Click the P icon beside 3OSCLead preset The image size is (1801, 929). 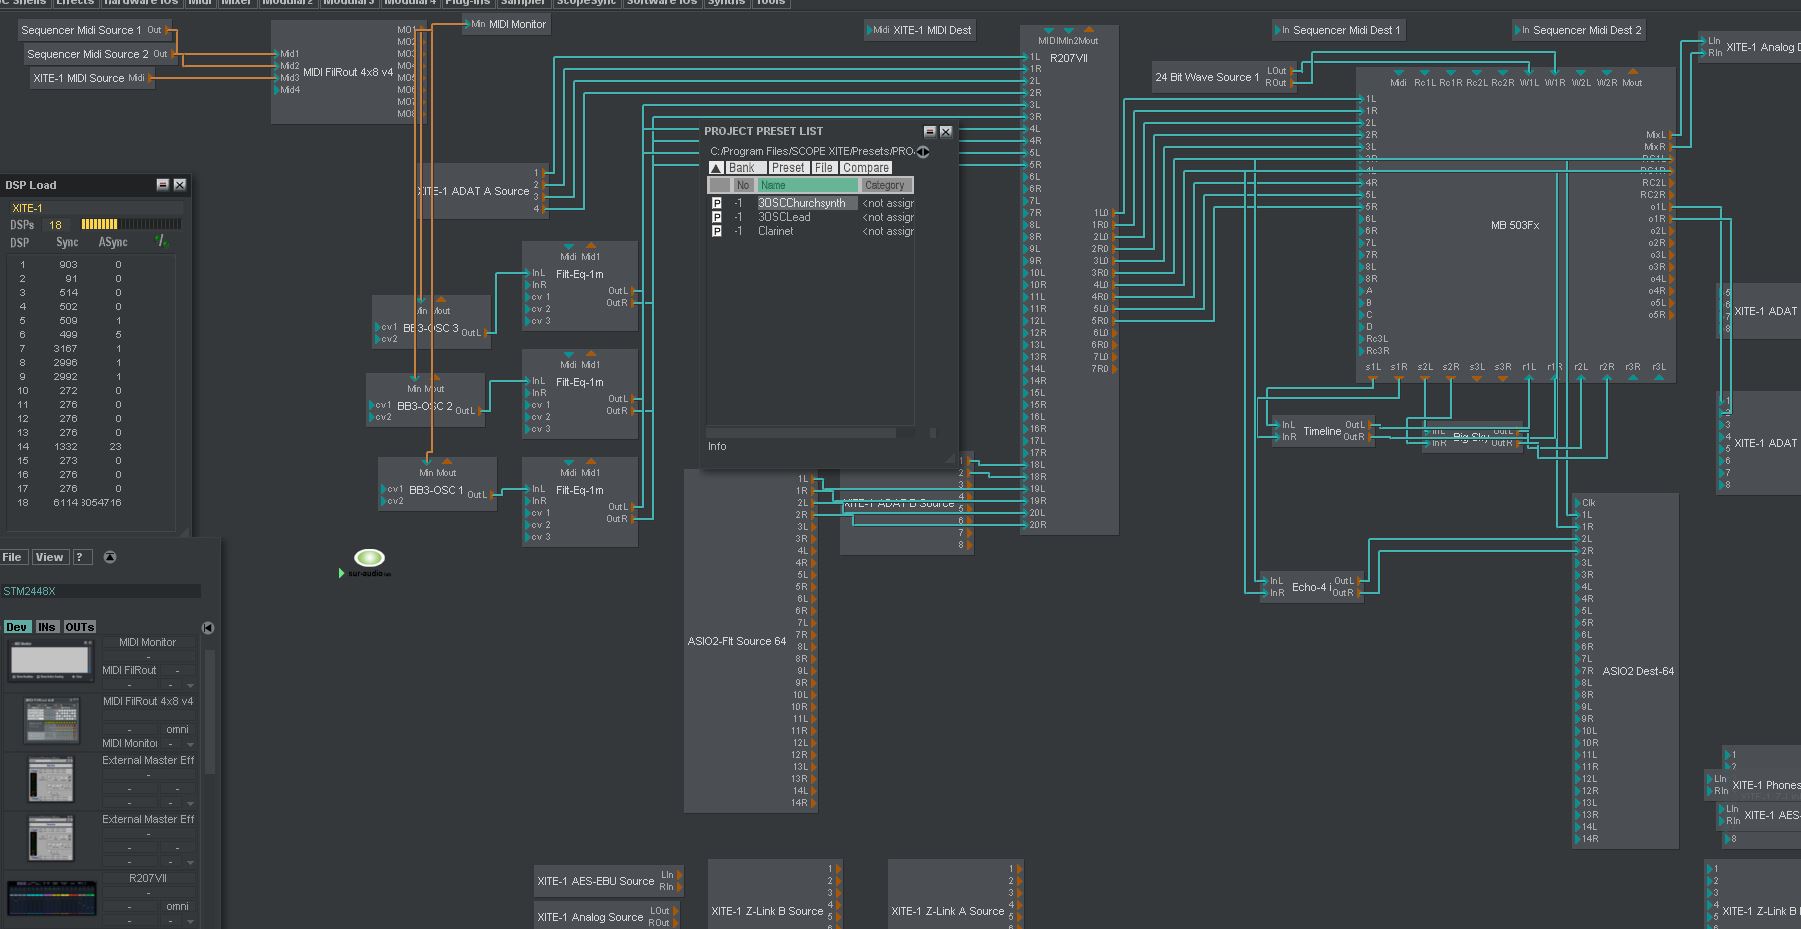716,217
